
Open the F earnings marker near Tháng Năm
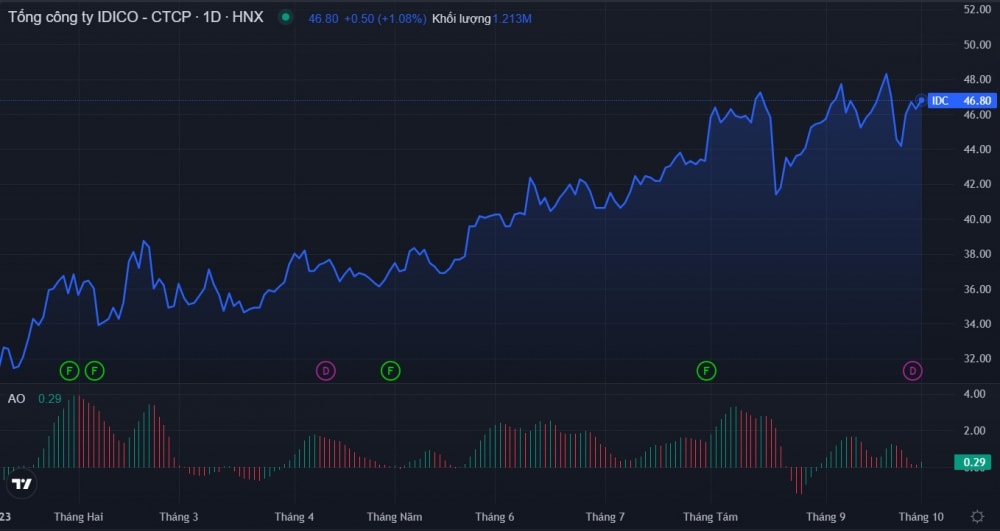390,370
